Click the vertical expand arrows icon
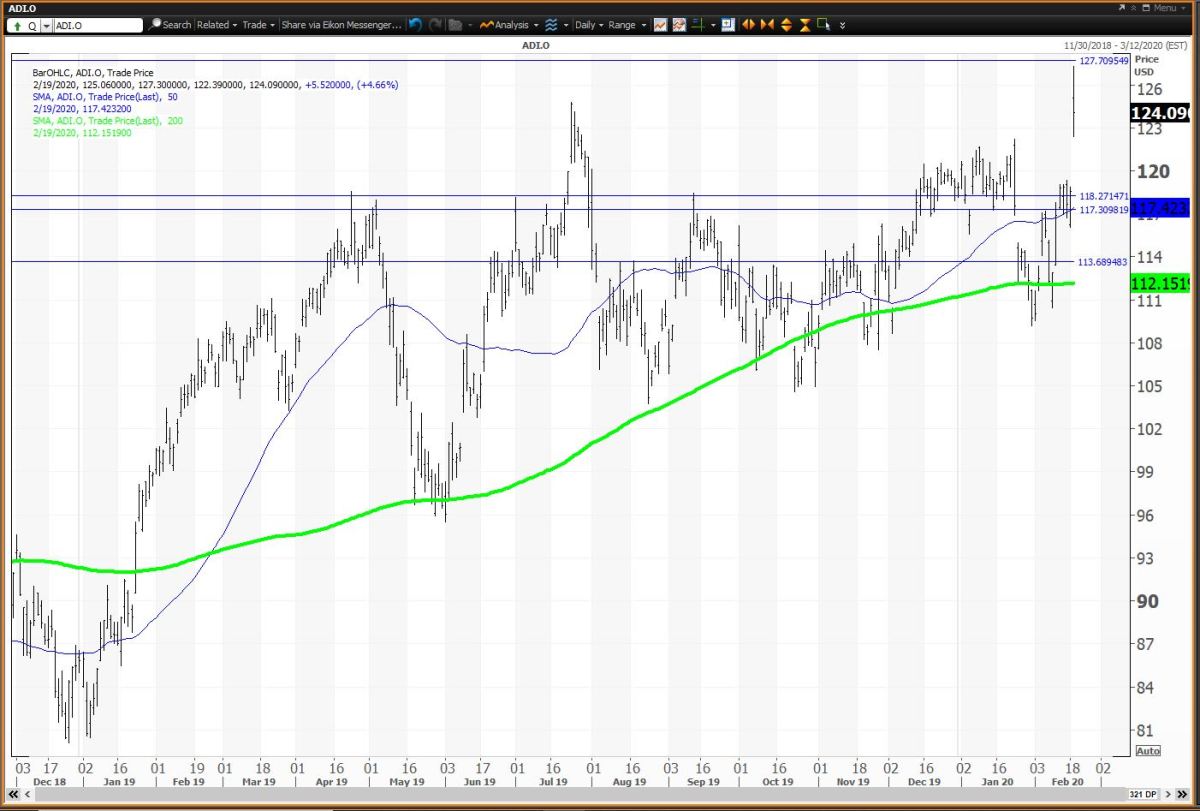 786,24
